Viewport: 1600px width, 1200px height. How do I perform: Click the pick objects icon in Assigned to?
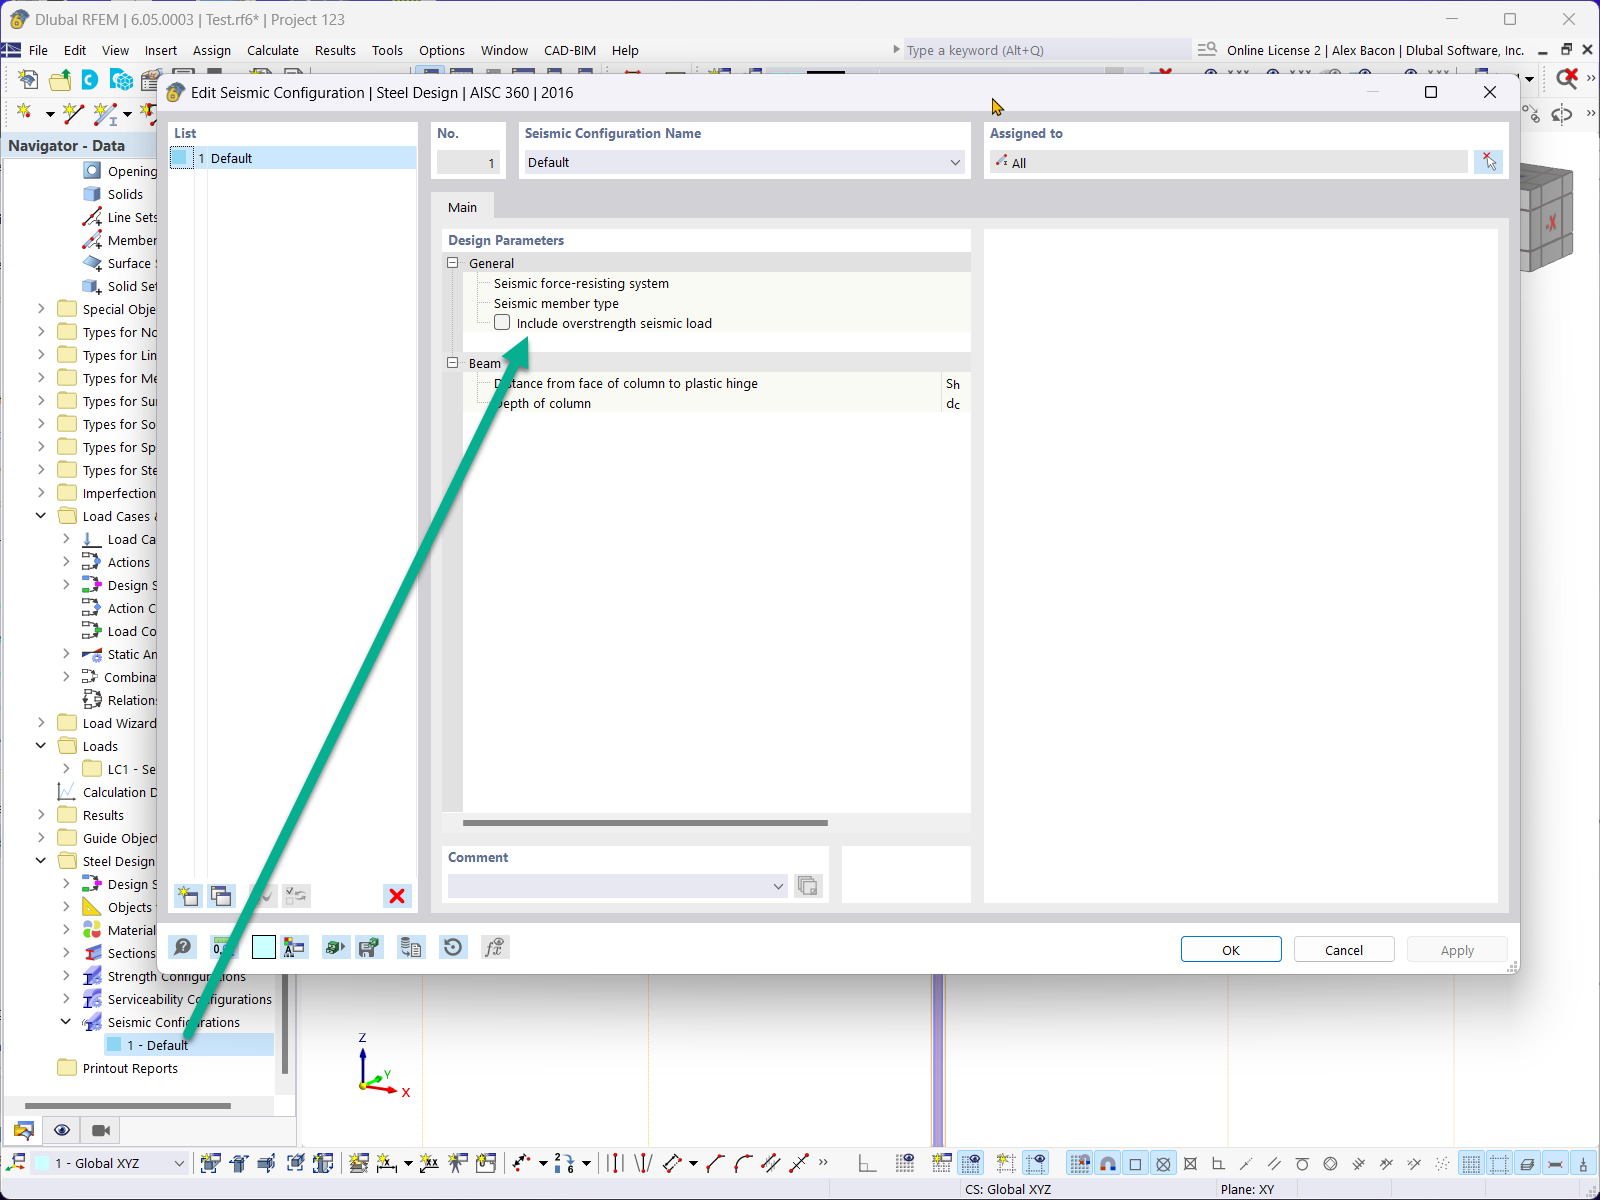[1488, 162]
